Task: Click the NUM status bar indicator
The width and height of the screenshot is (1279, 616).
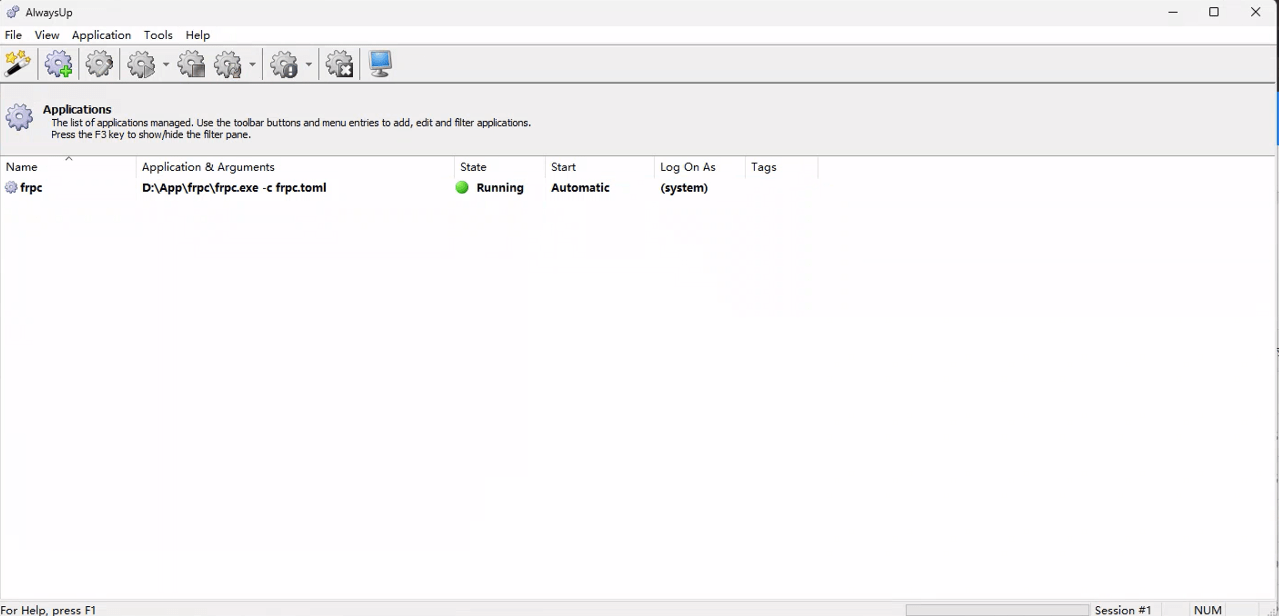Action: (x=1208, y=610)
